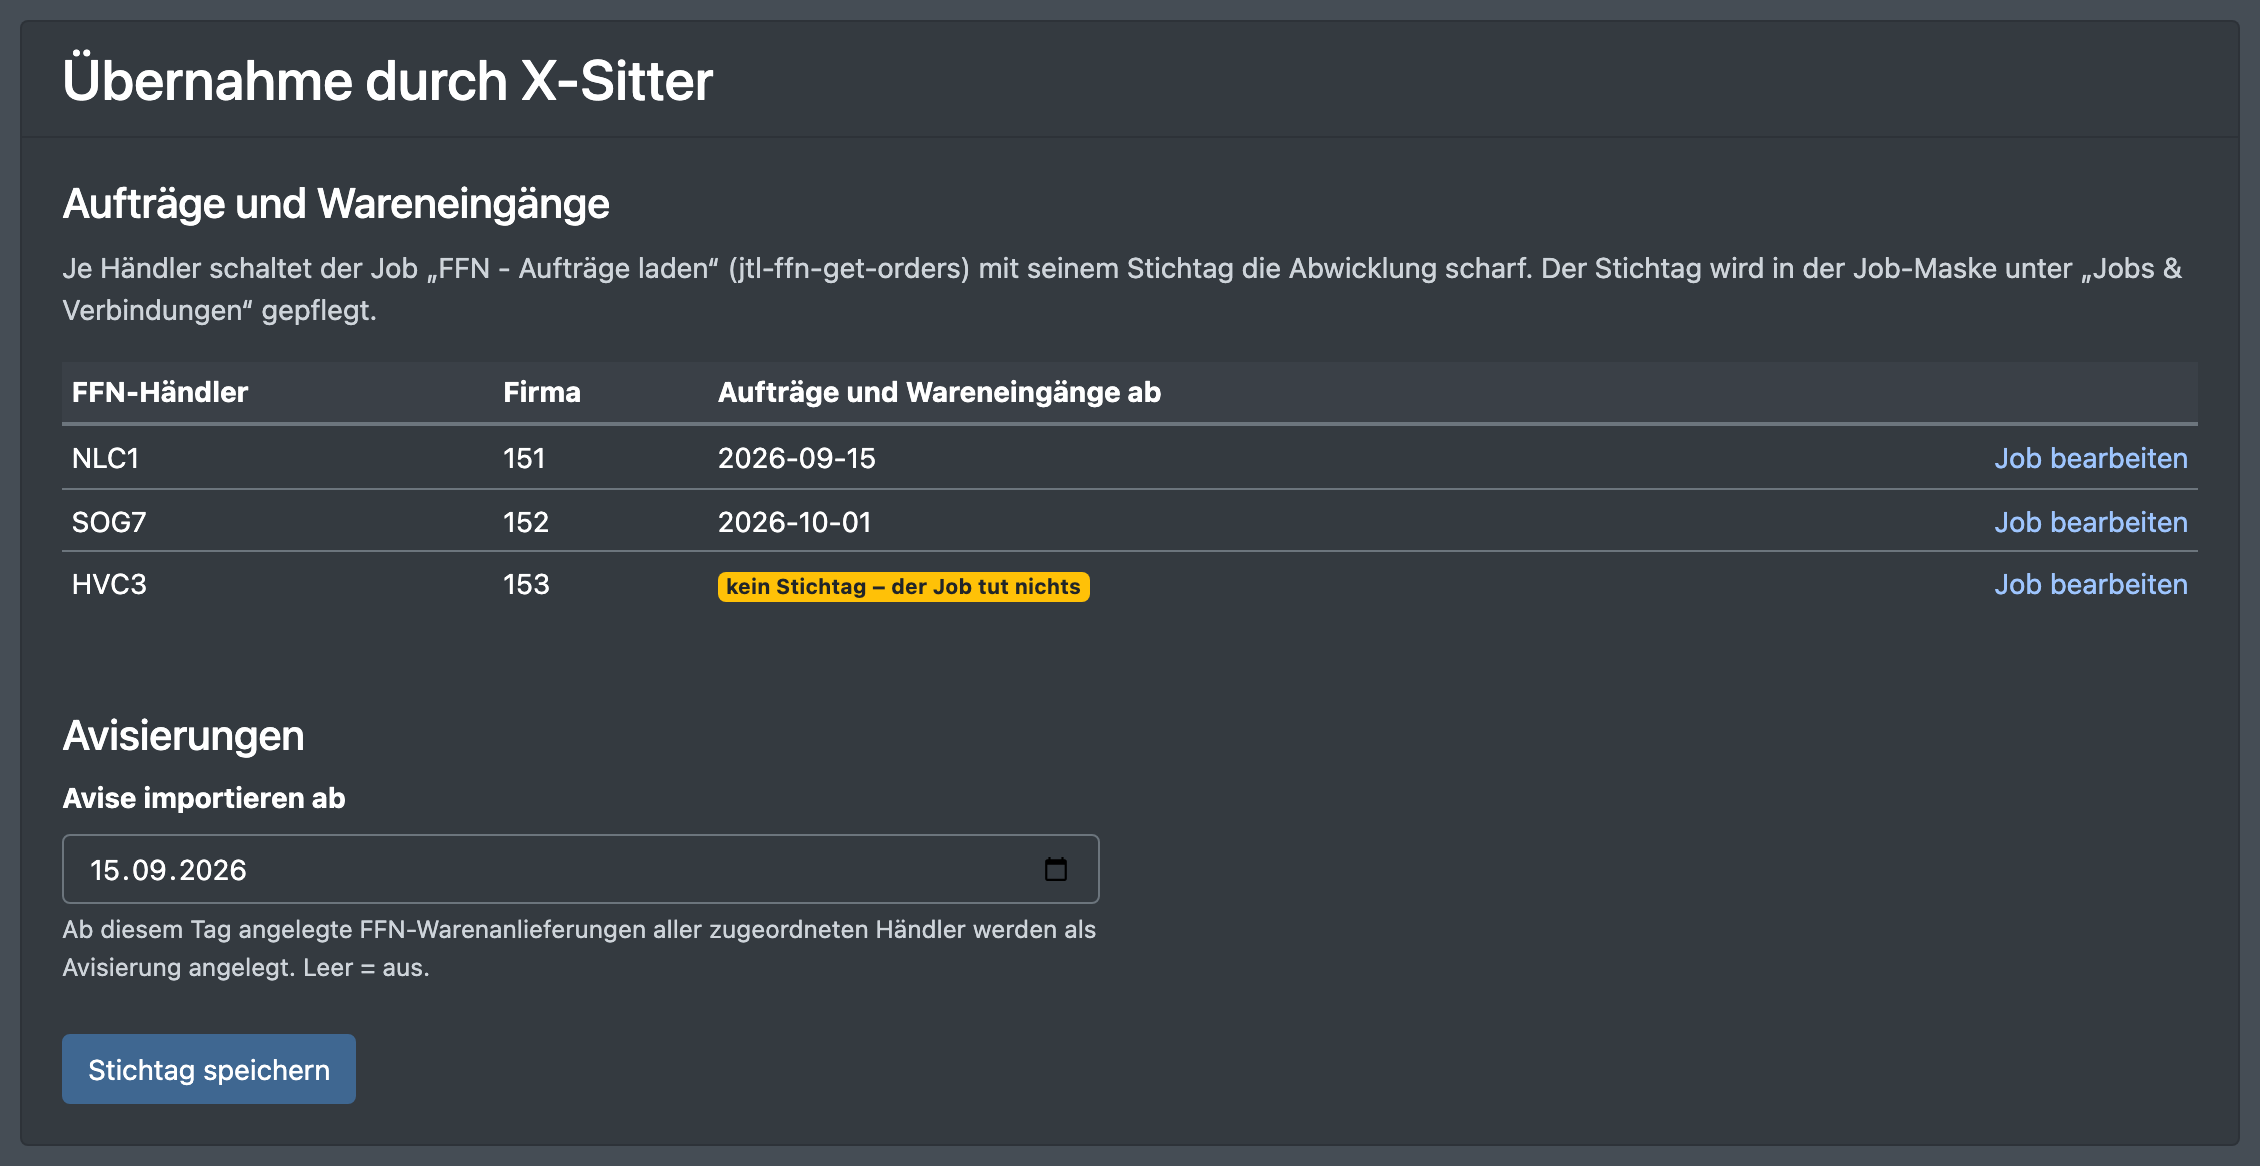Open the calendar picker icon in date field

click(x=1055, y=869)
